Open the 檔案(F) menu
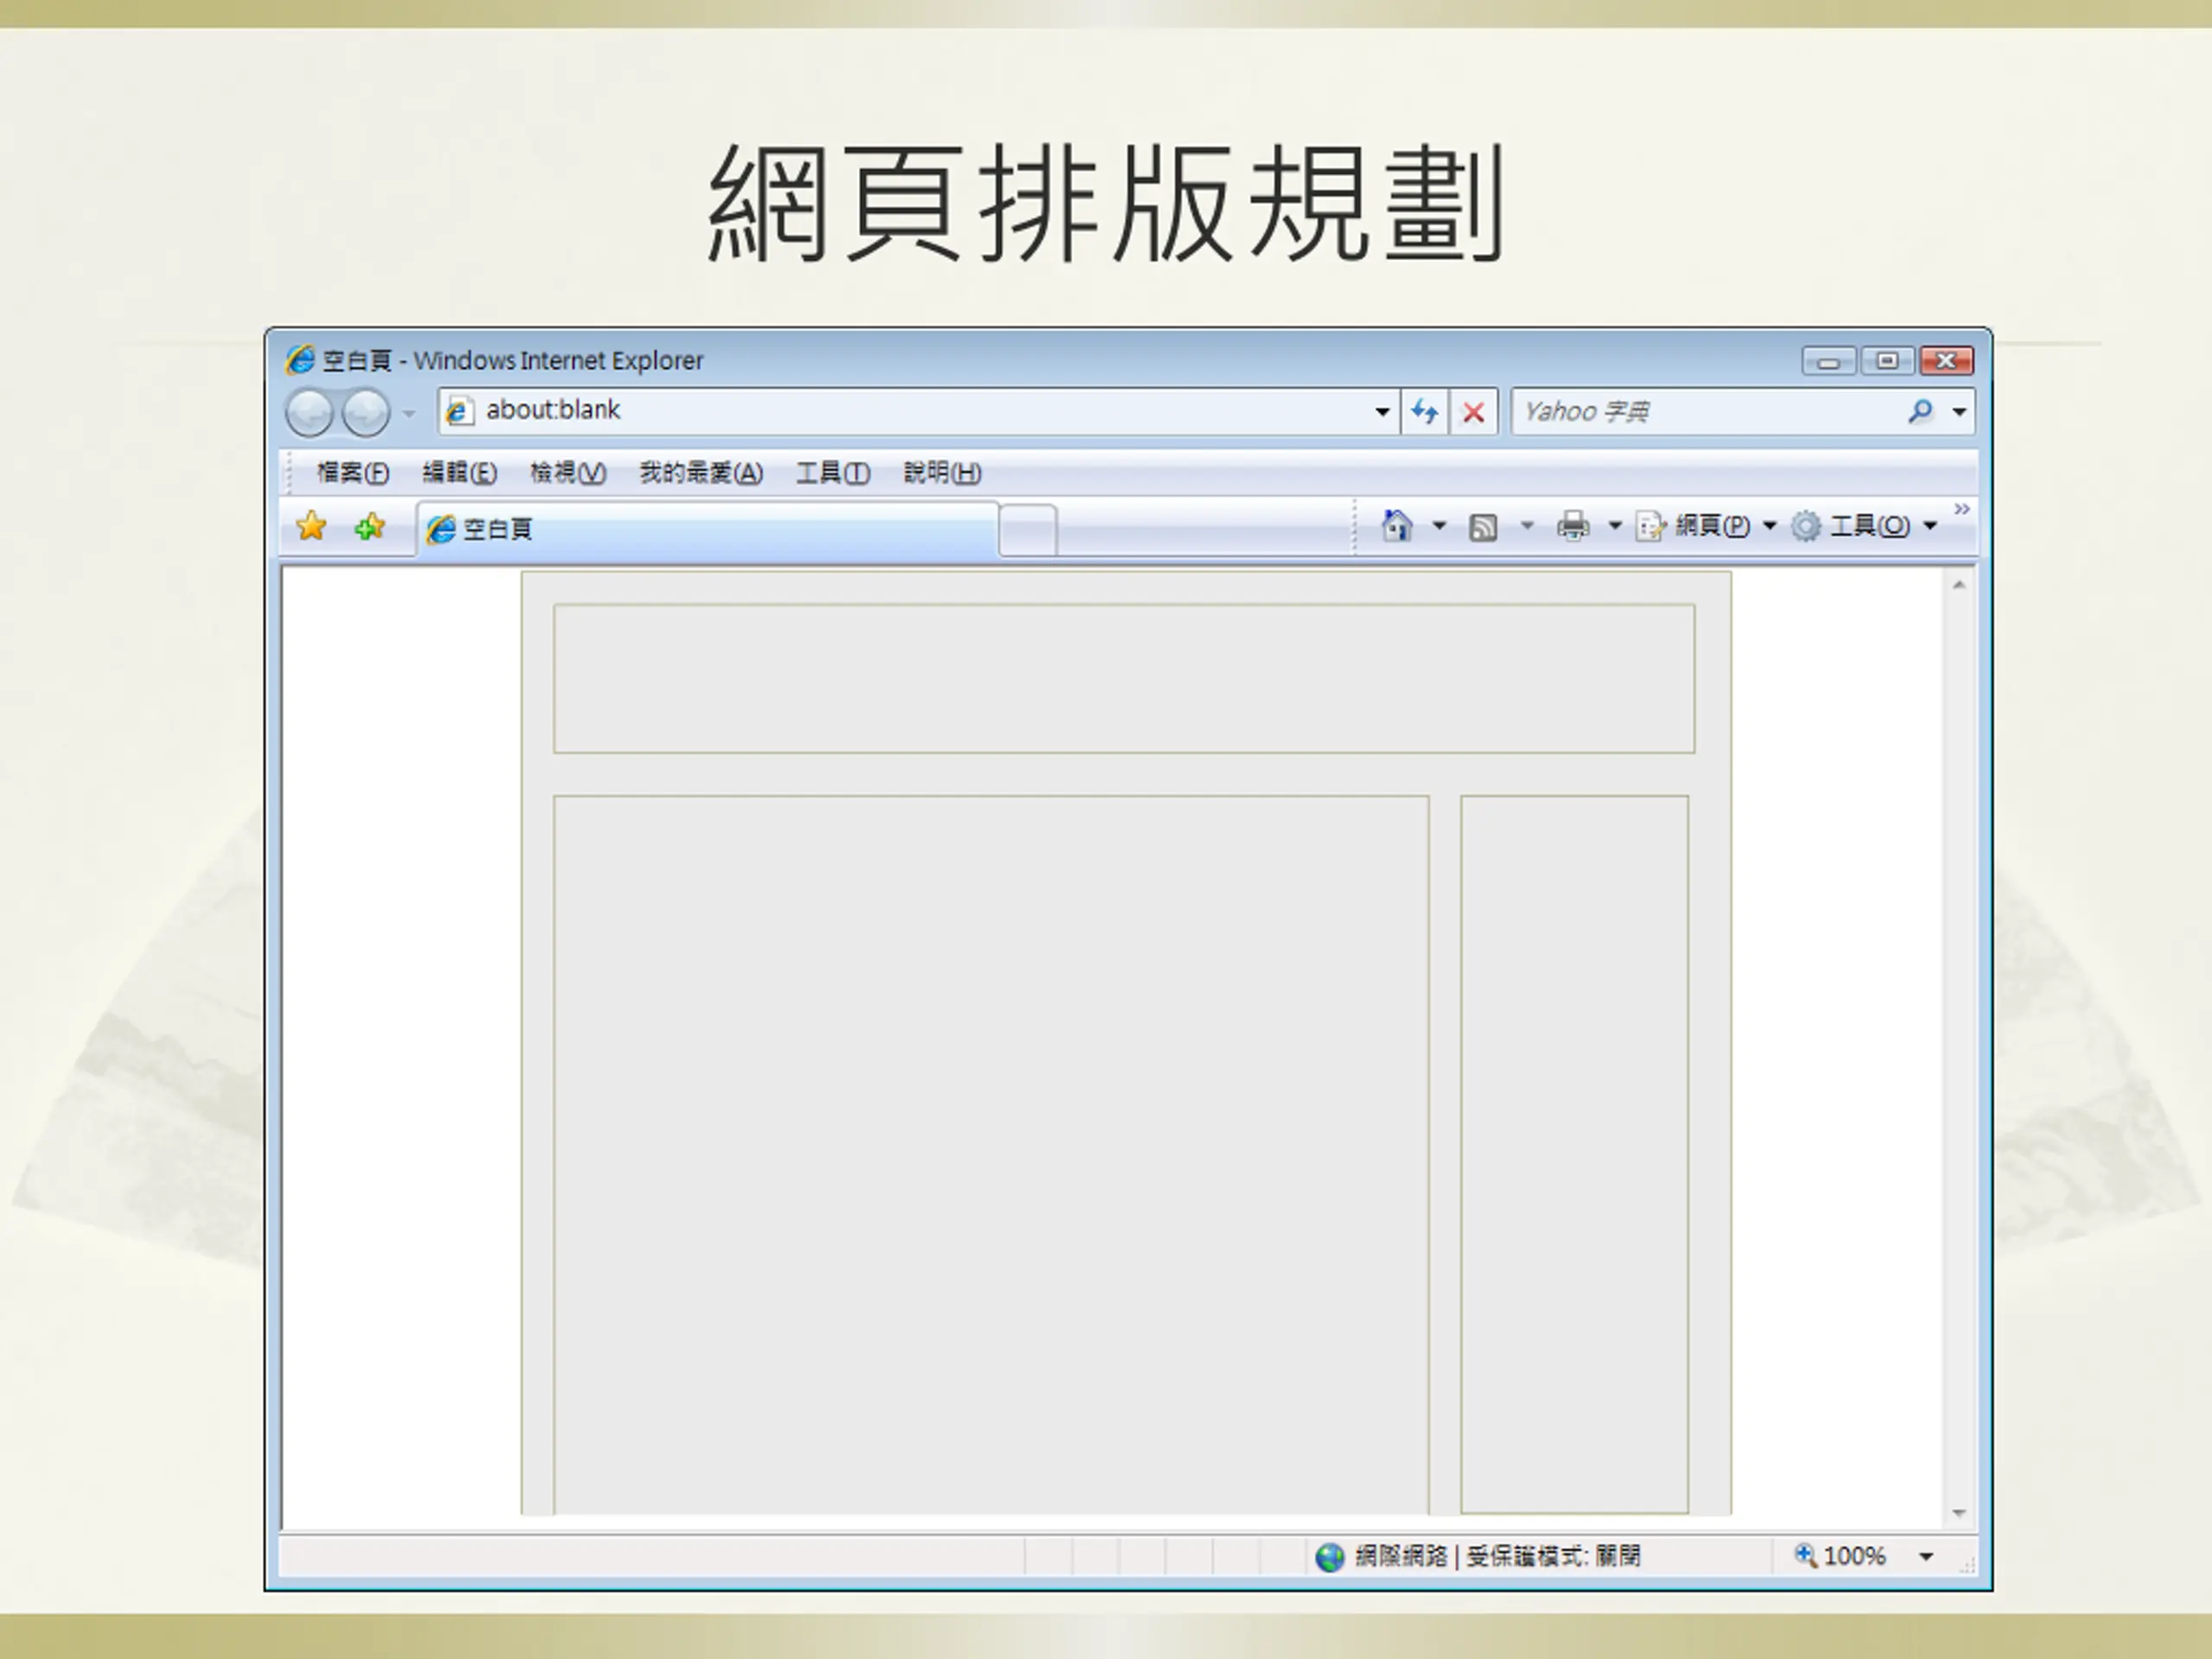Screen dimensions: 2212x1659 pos(353,472)
